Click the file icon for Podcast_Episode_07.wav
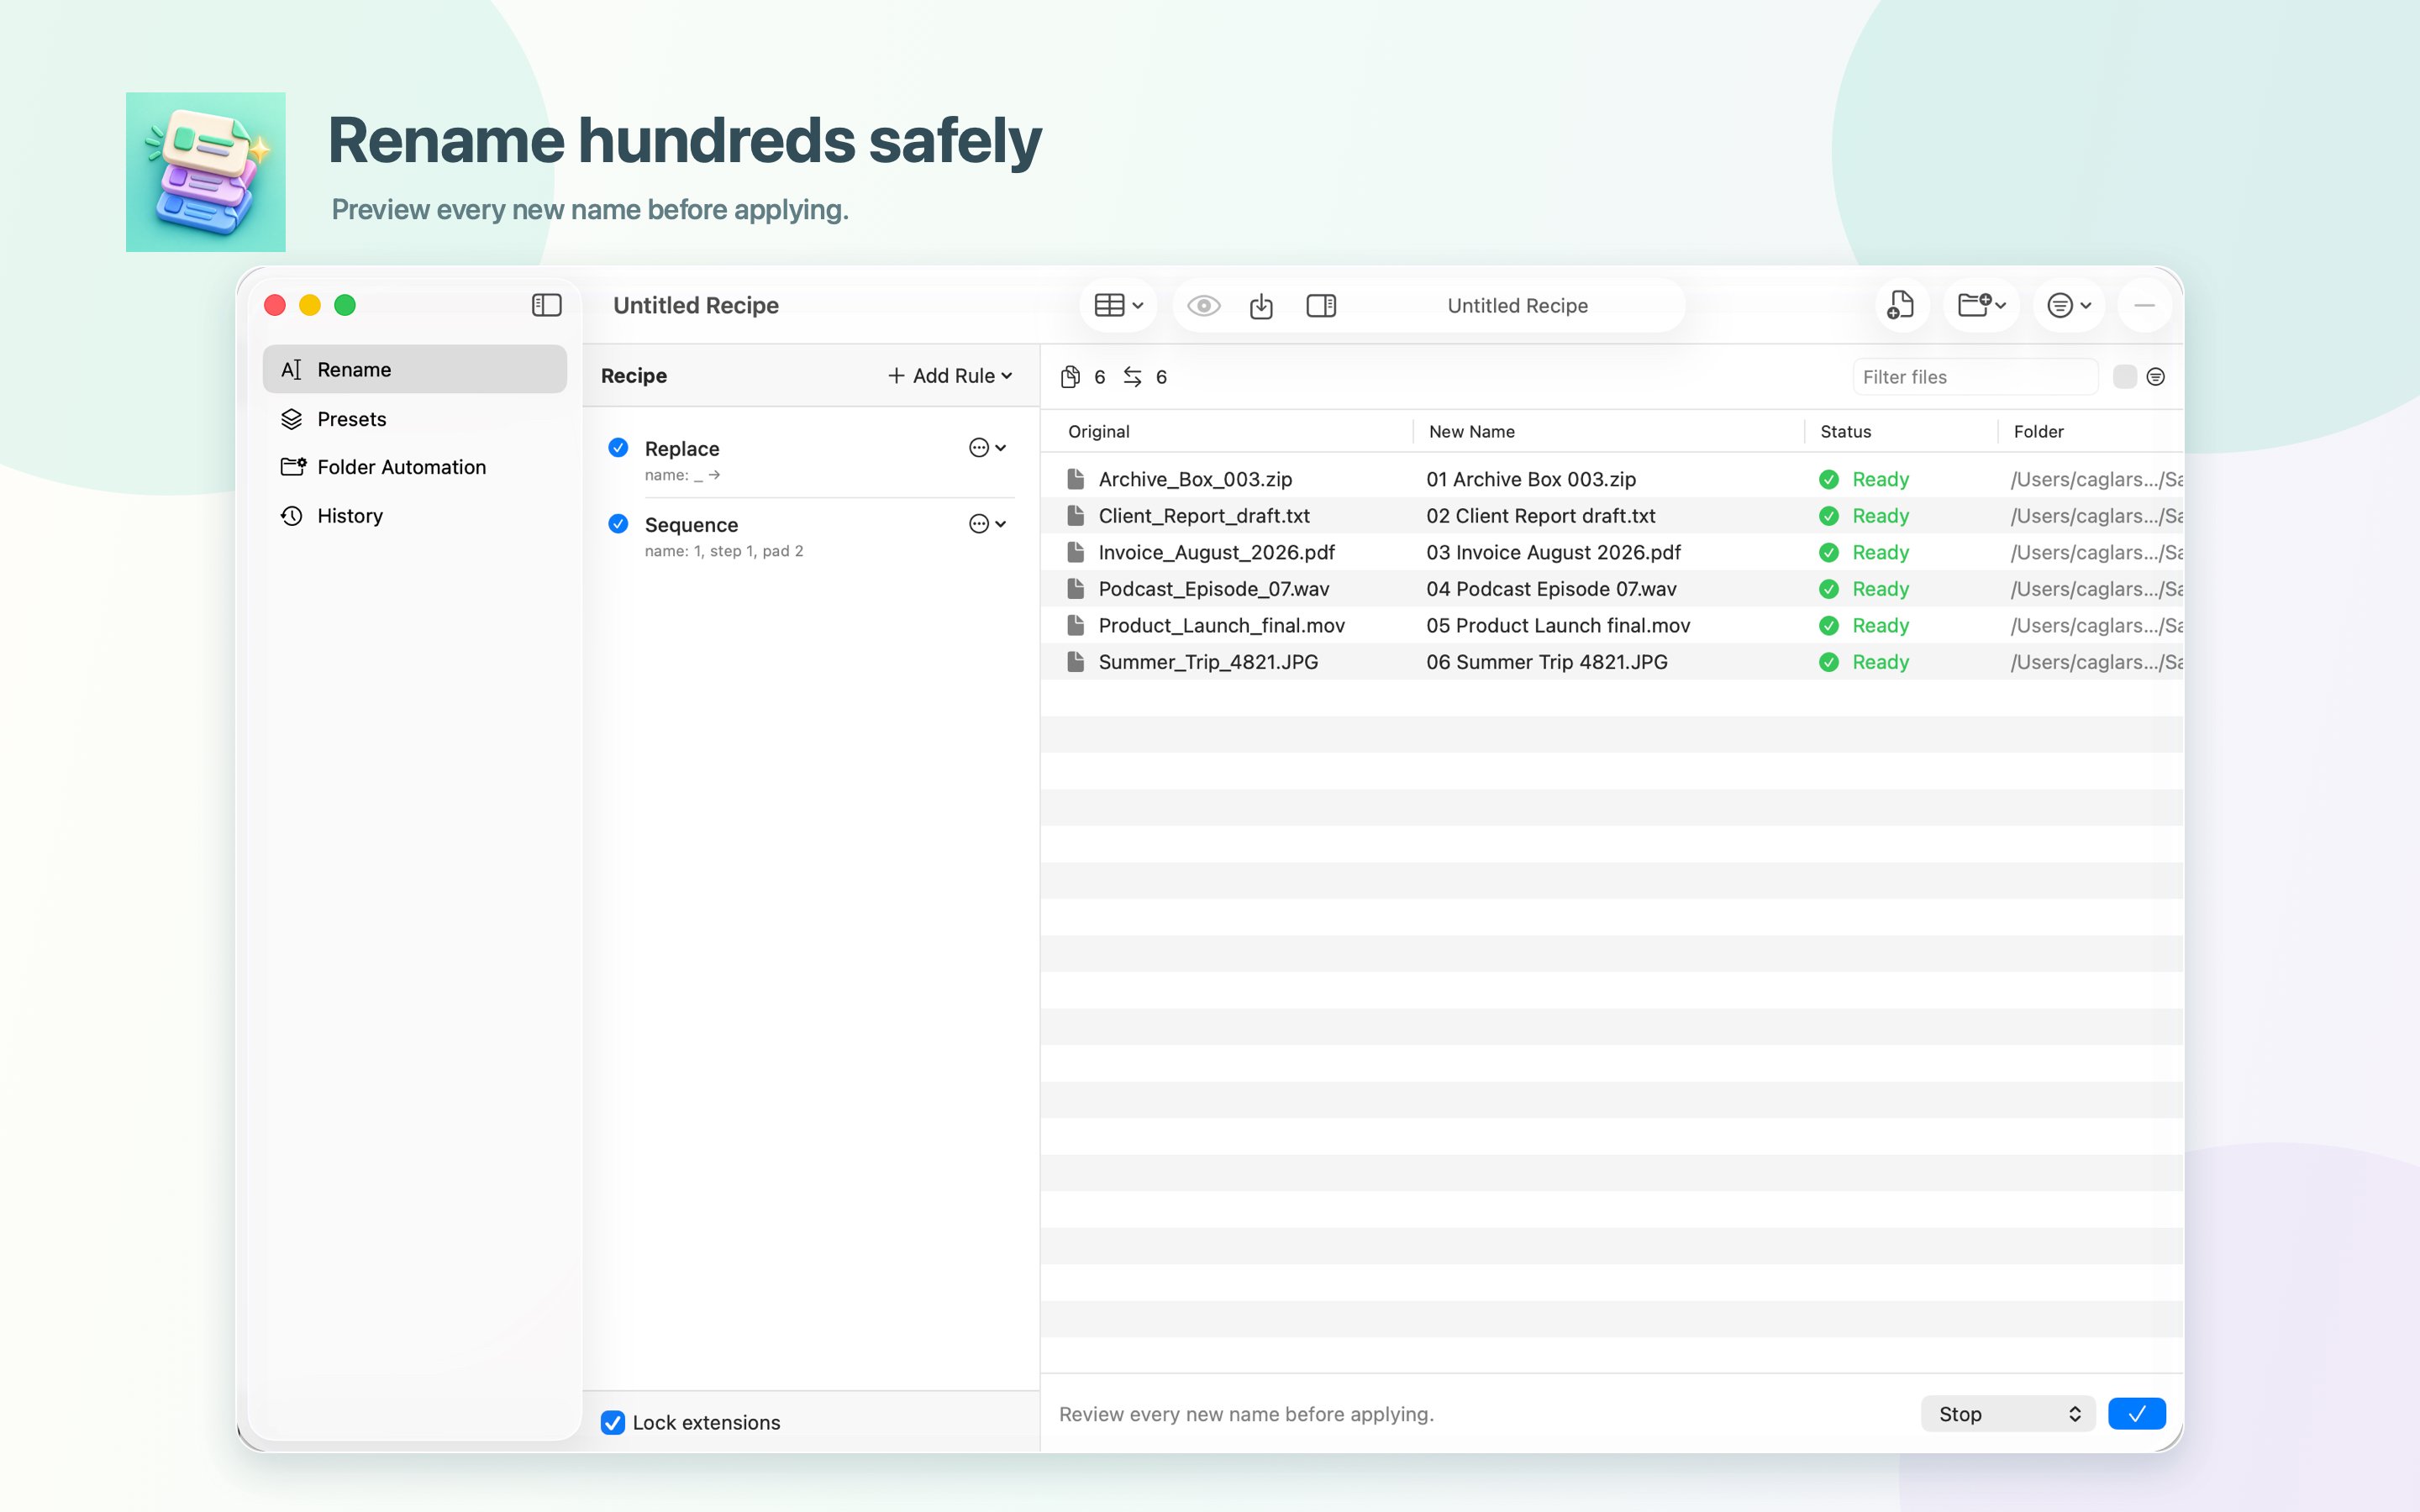The image size is (2420, 1512). [x=1076, y=589]
